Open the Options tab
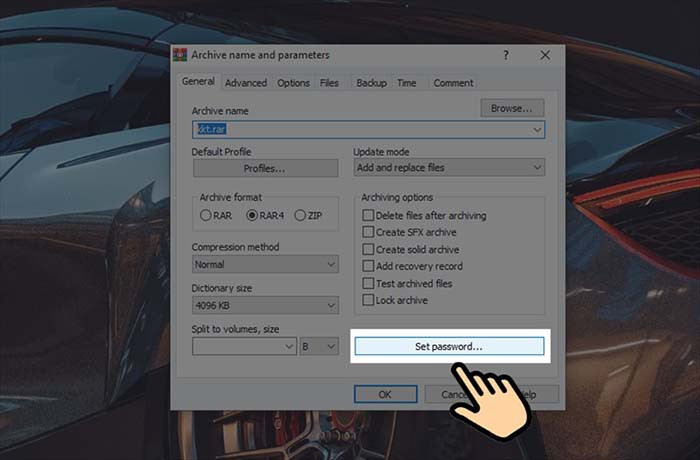Screen dimensions: 700x460 [293, 83]
